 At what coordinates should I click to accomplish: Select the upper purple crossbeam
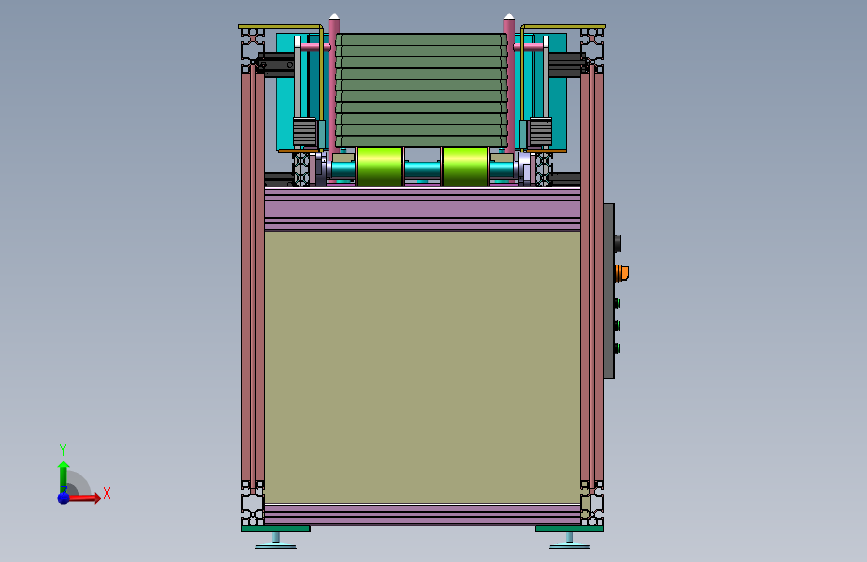(422, 209)
